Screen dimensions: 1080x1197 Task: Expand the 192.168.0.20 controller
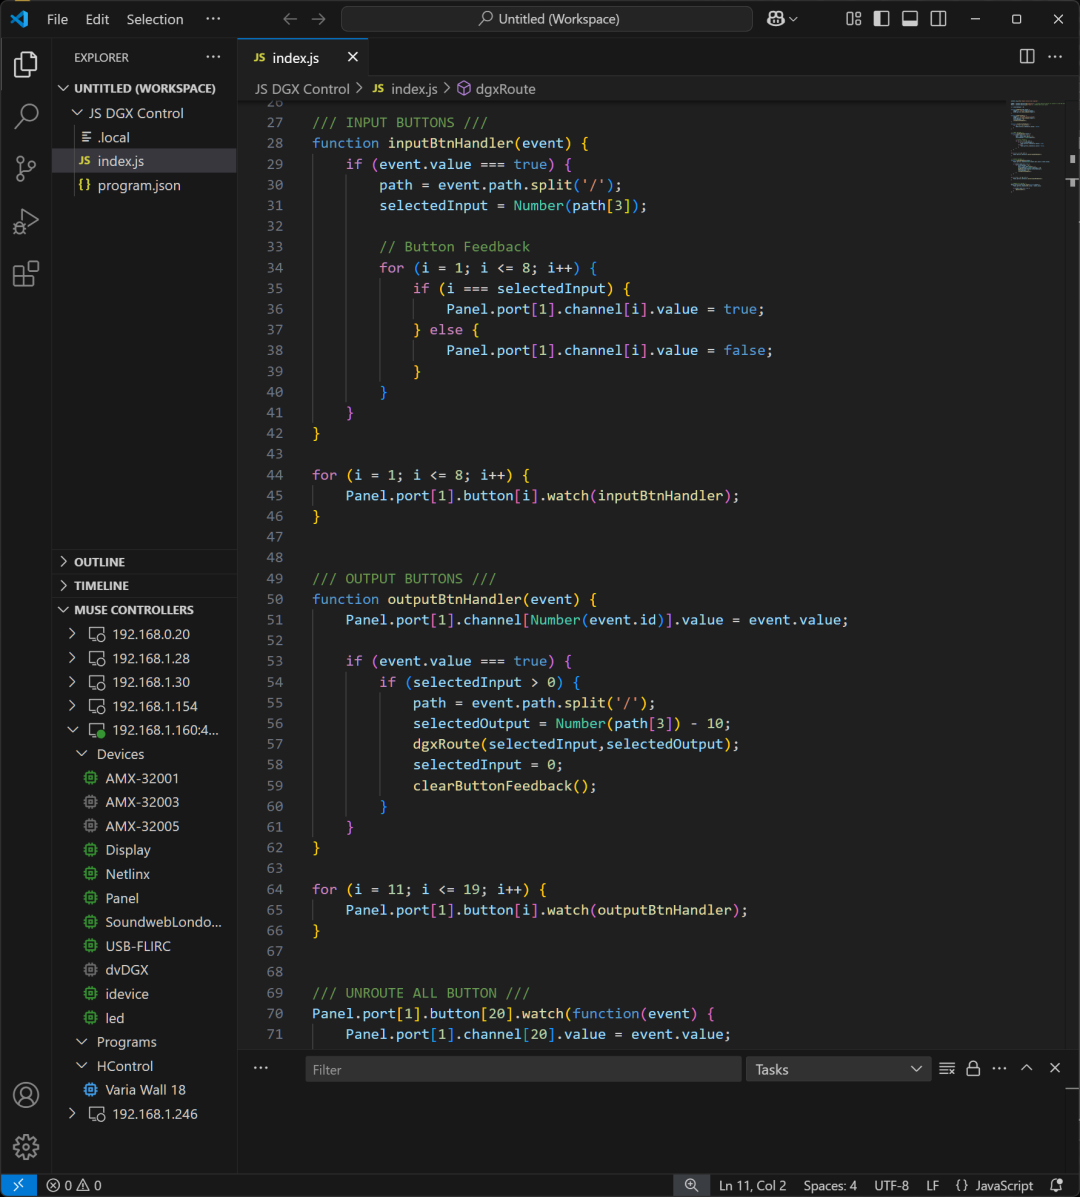[x=73, y=634]
